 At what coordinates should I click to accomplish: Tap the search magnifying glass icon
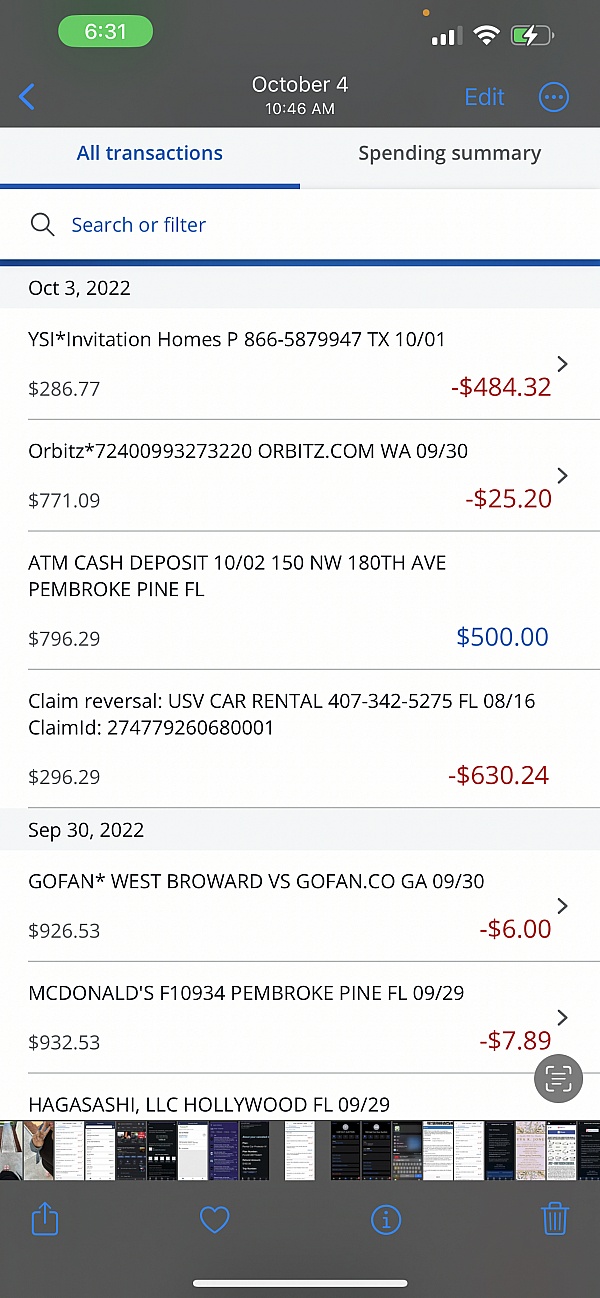[42, 225]
